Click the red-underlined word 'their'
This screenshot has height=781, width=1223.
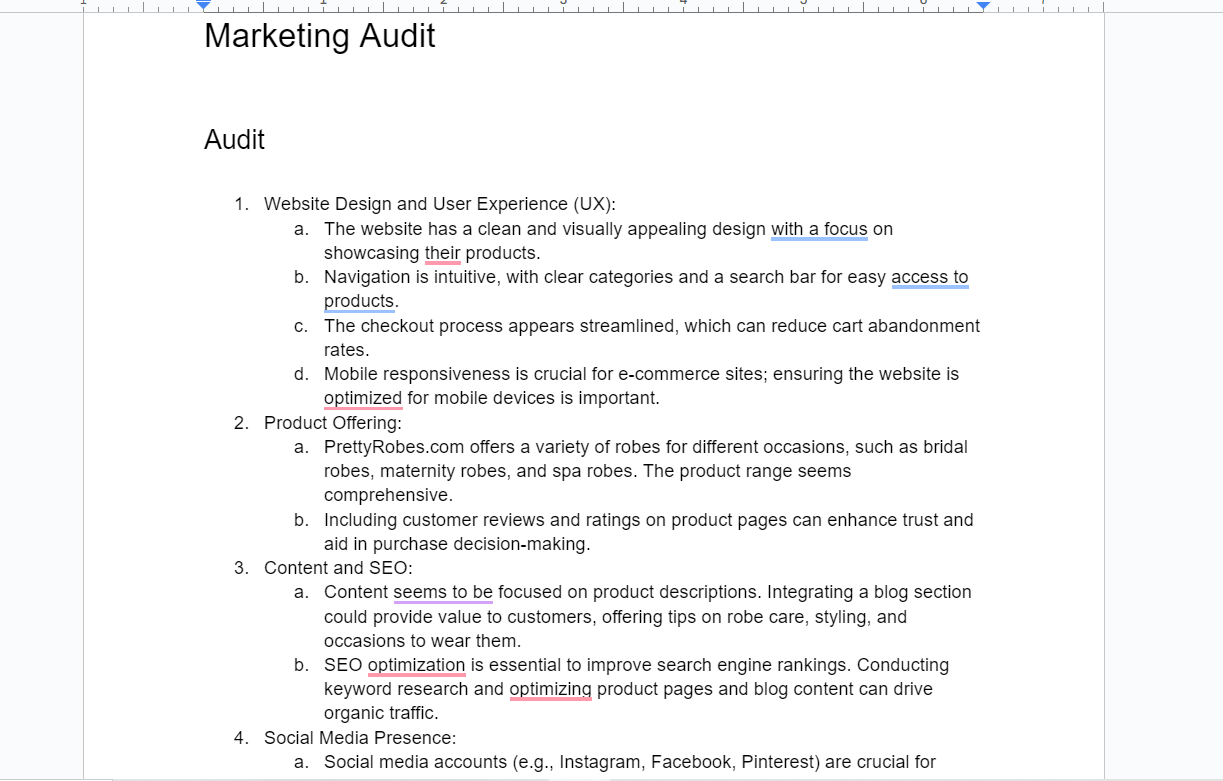[x=443, y=253]
